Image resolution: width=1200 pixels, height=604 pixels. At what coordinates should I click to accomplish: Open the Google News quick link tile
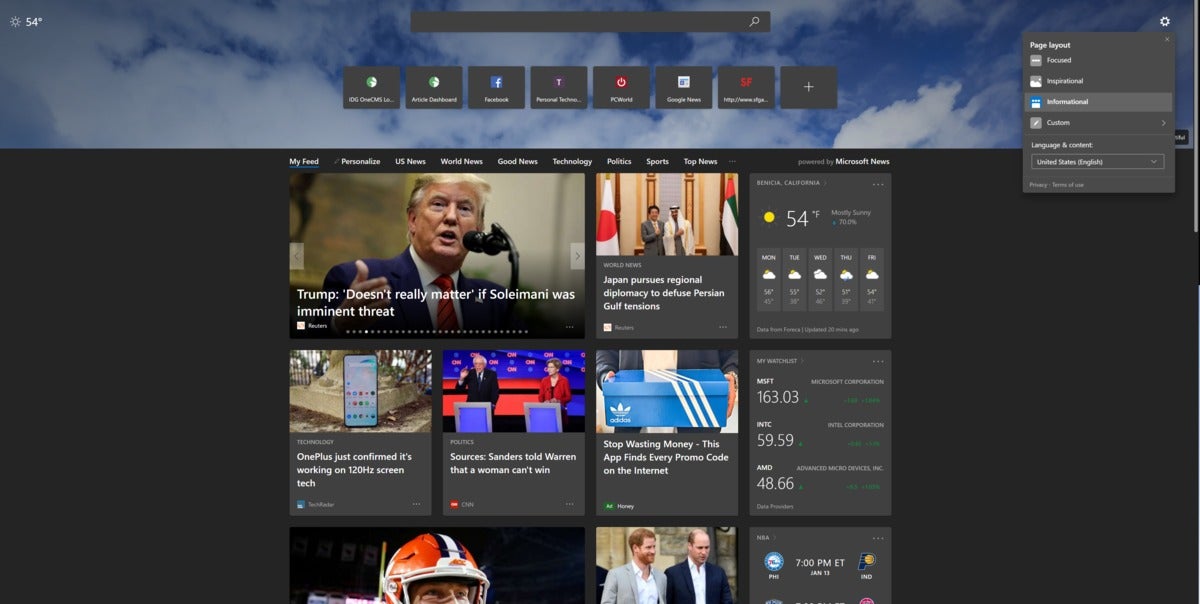[684, 87]
